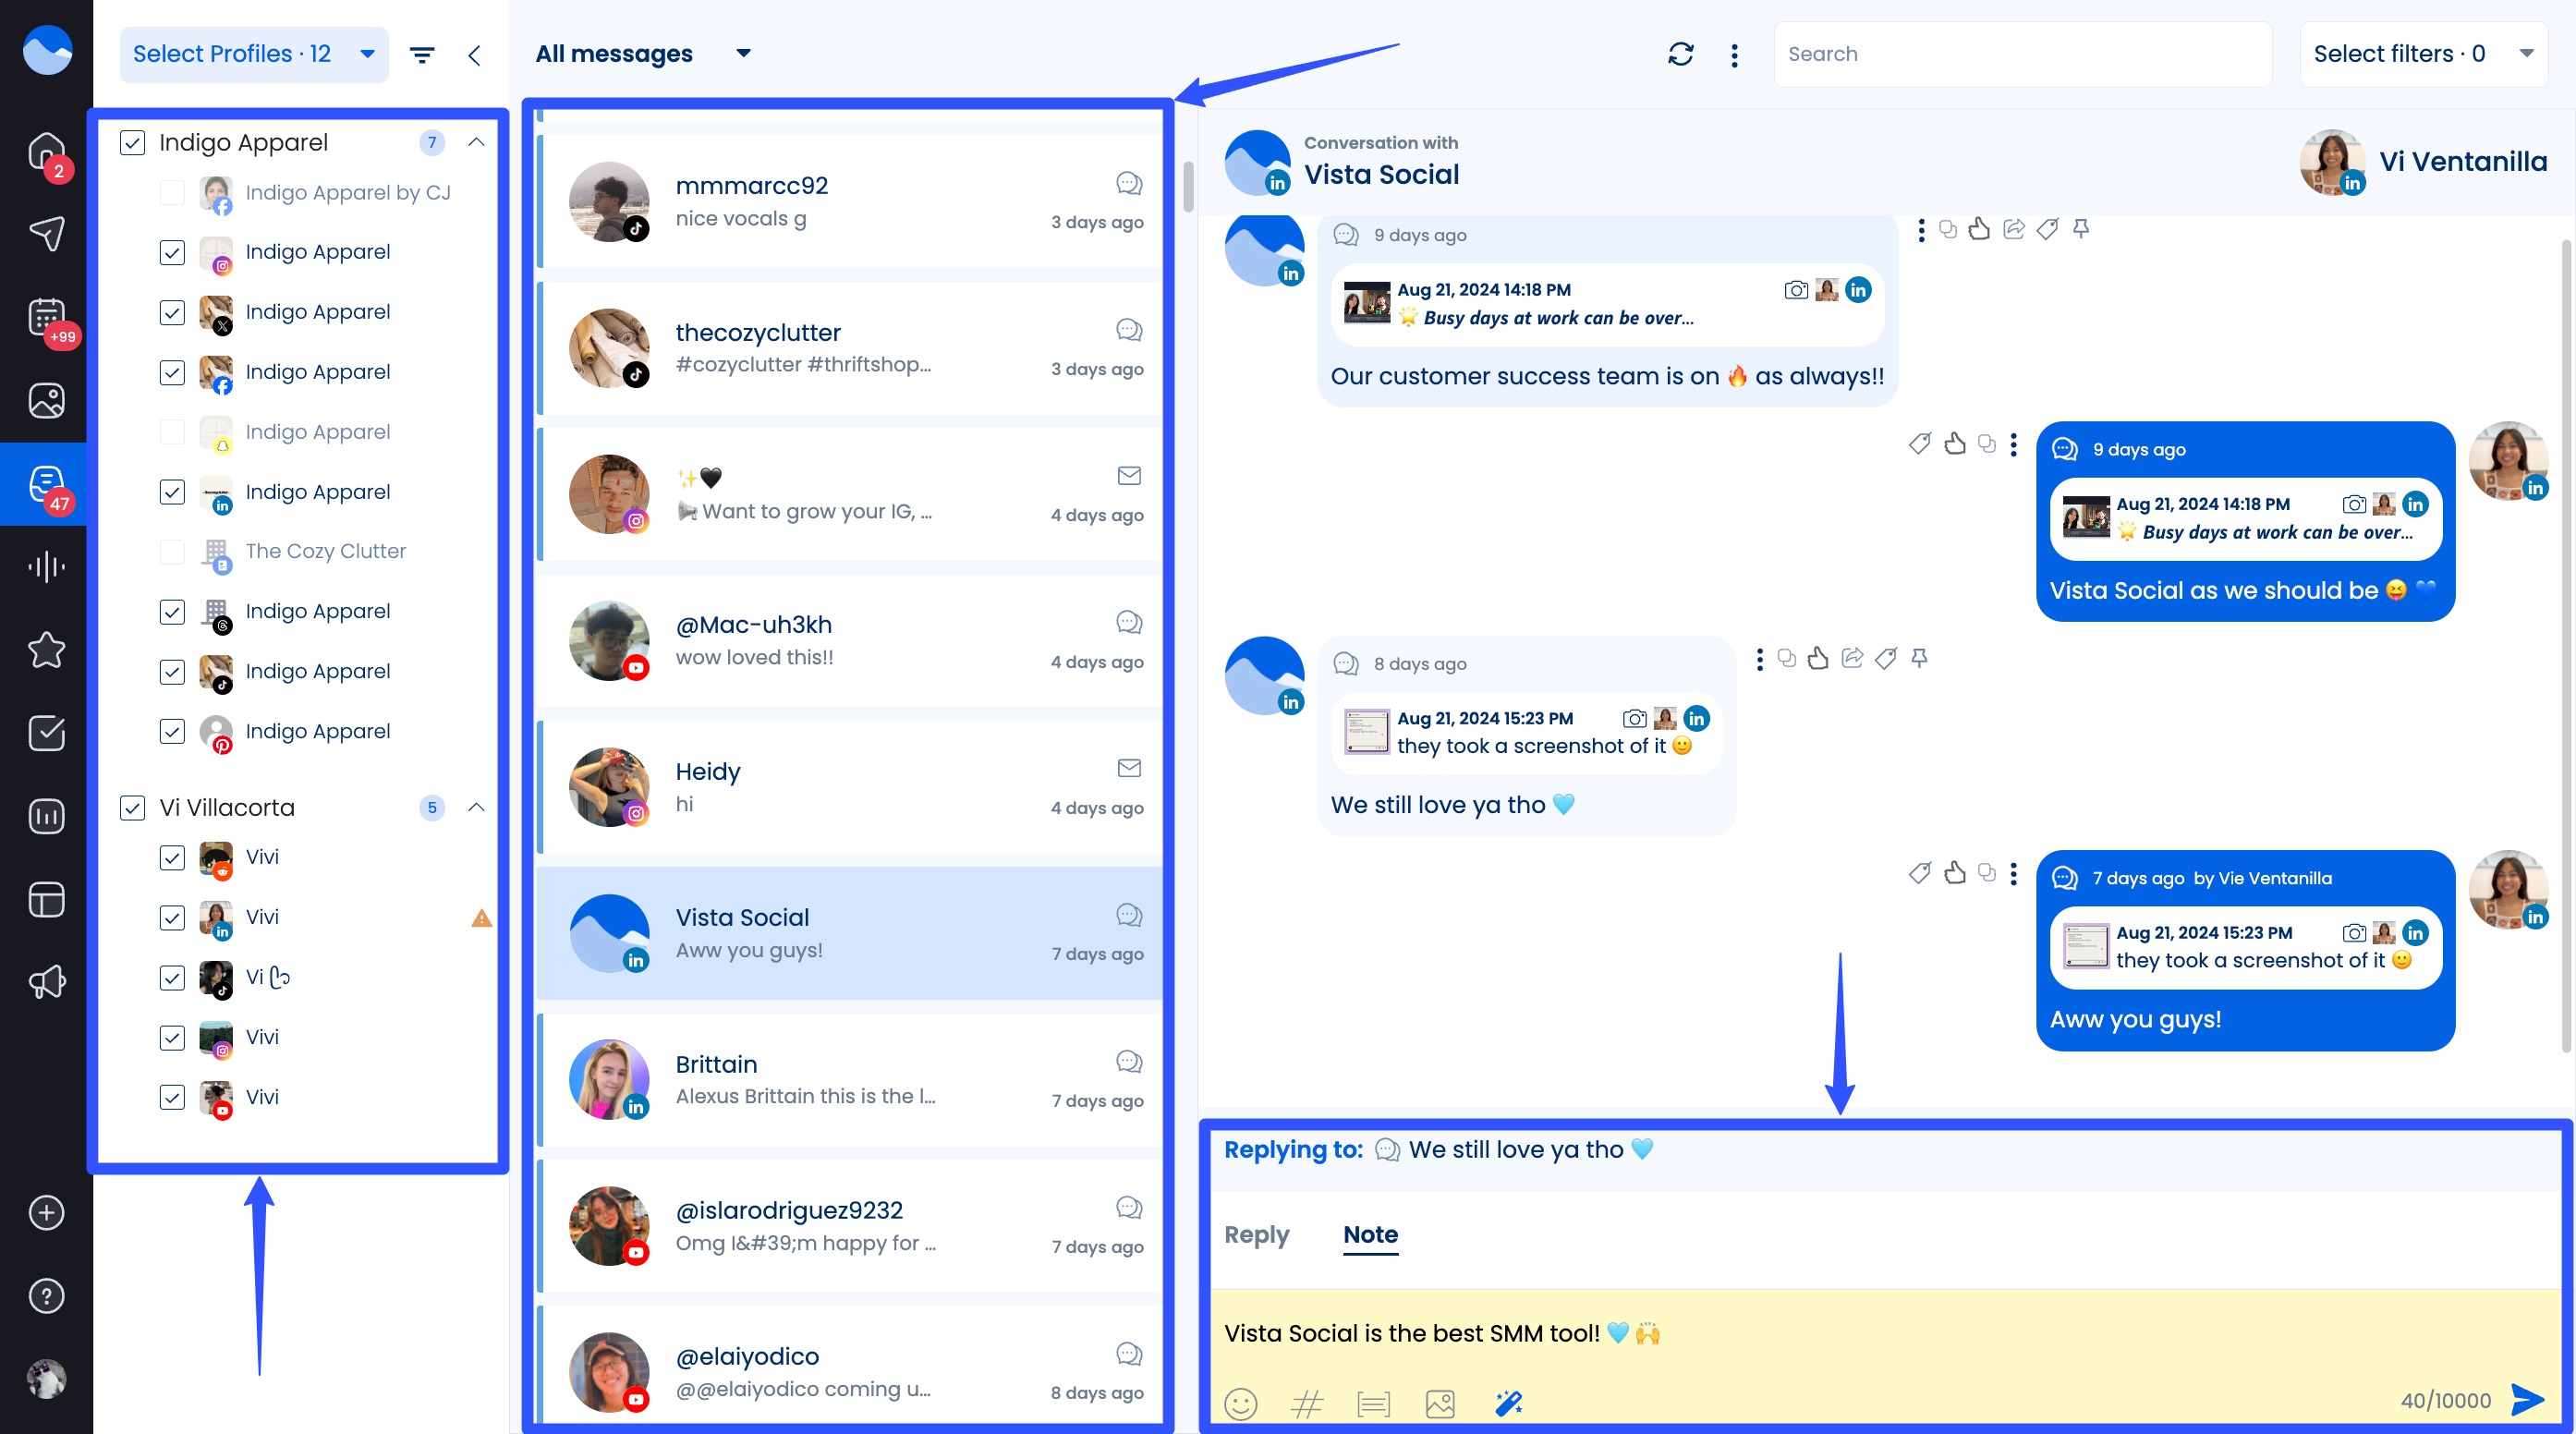Toggle the Vi Villacorta group checkbox
The height and width of the screenshot is (1434, 2576).
(x=133, y=808)
